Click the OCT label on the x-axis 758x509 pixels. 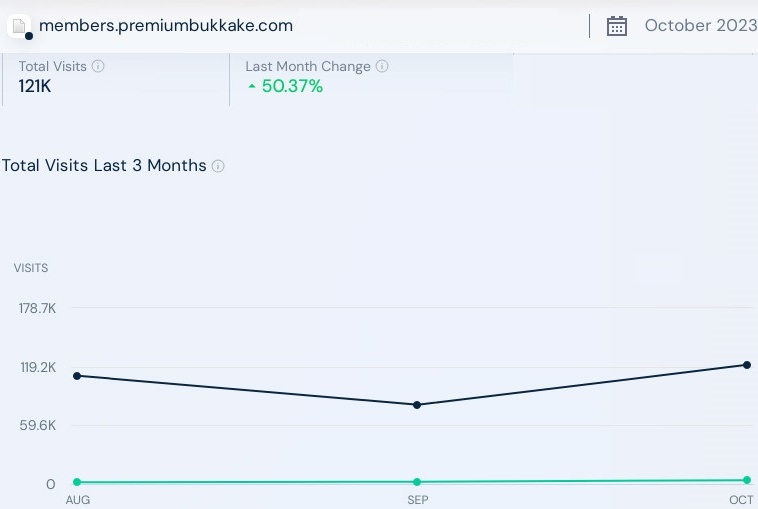coord(741,500)
